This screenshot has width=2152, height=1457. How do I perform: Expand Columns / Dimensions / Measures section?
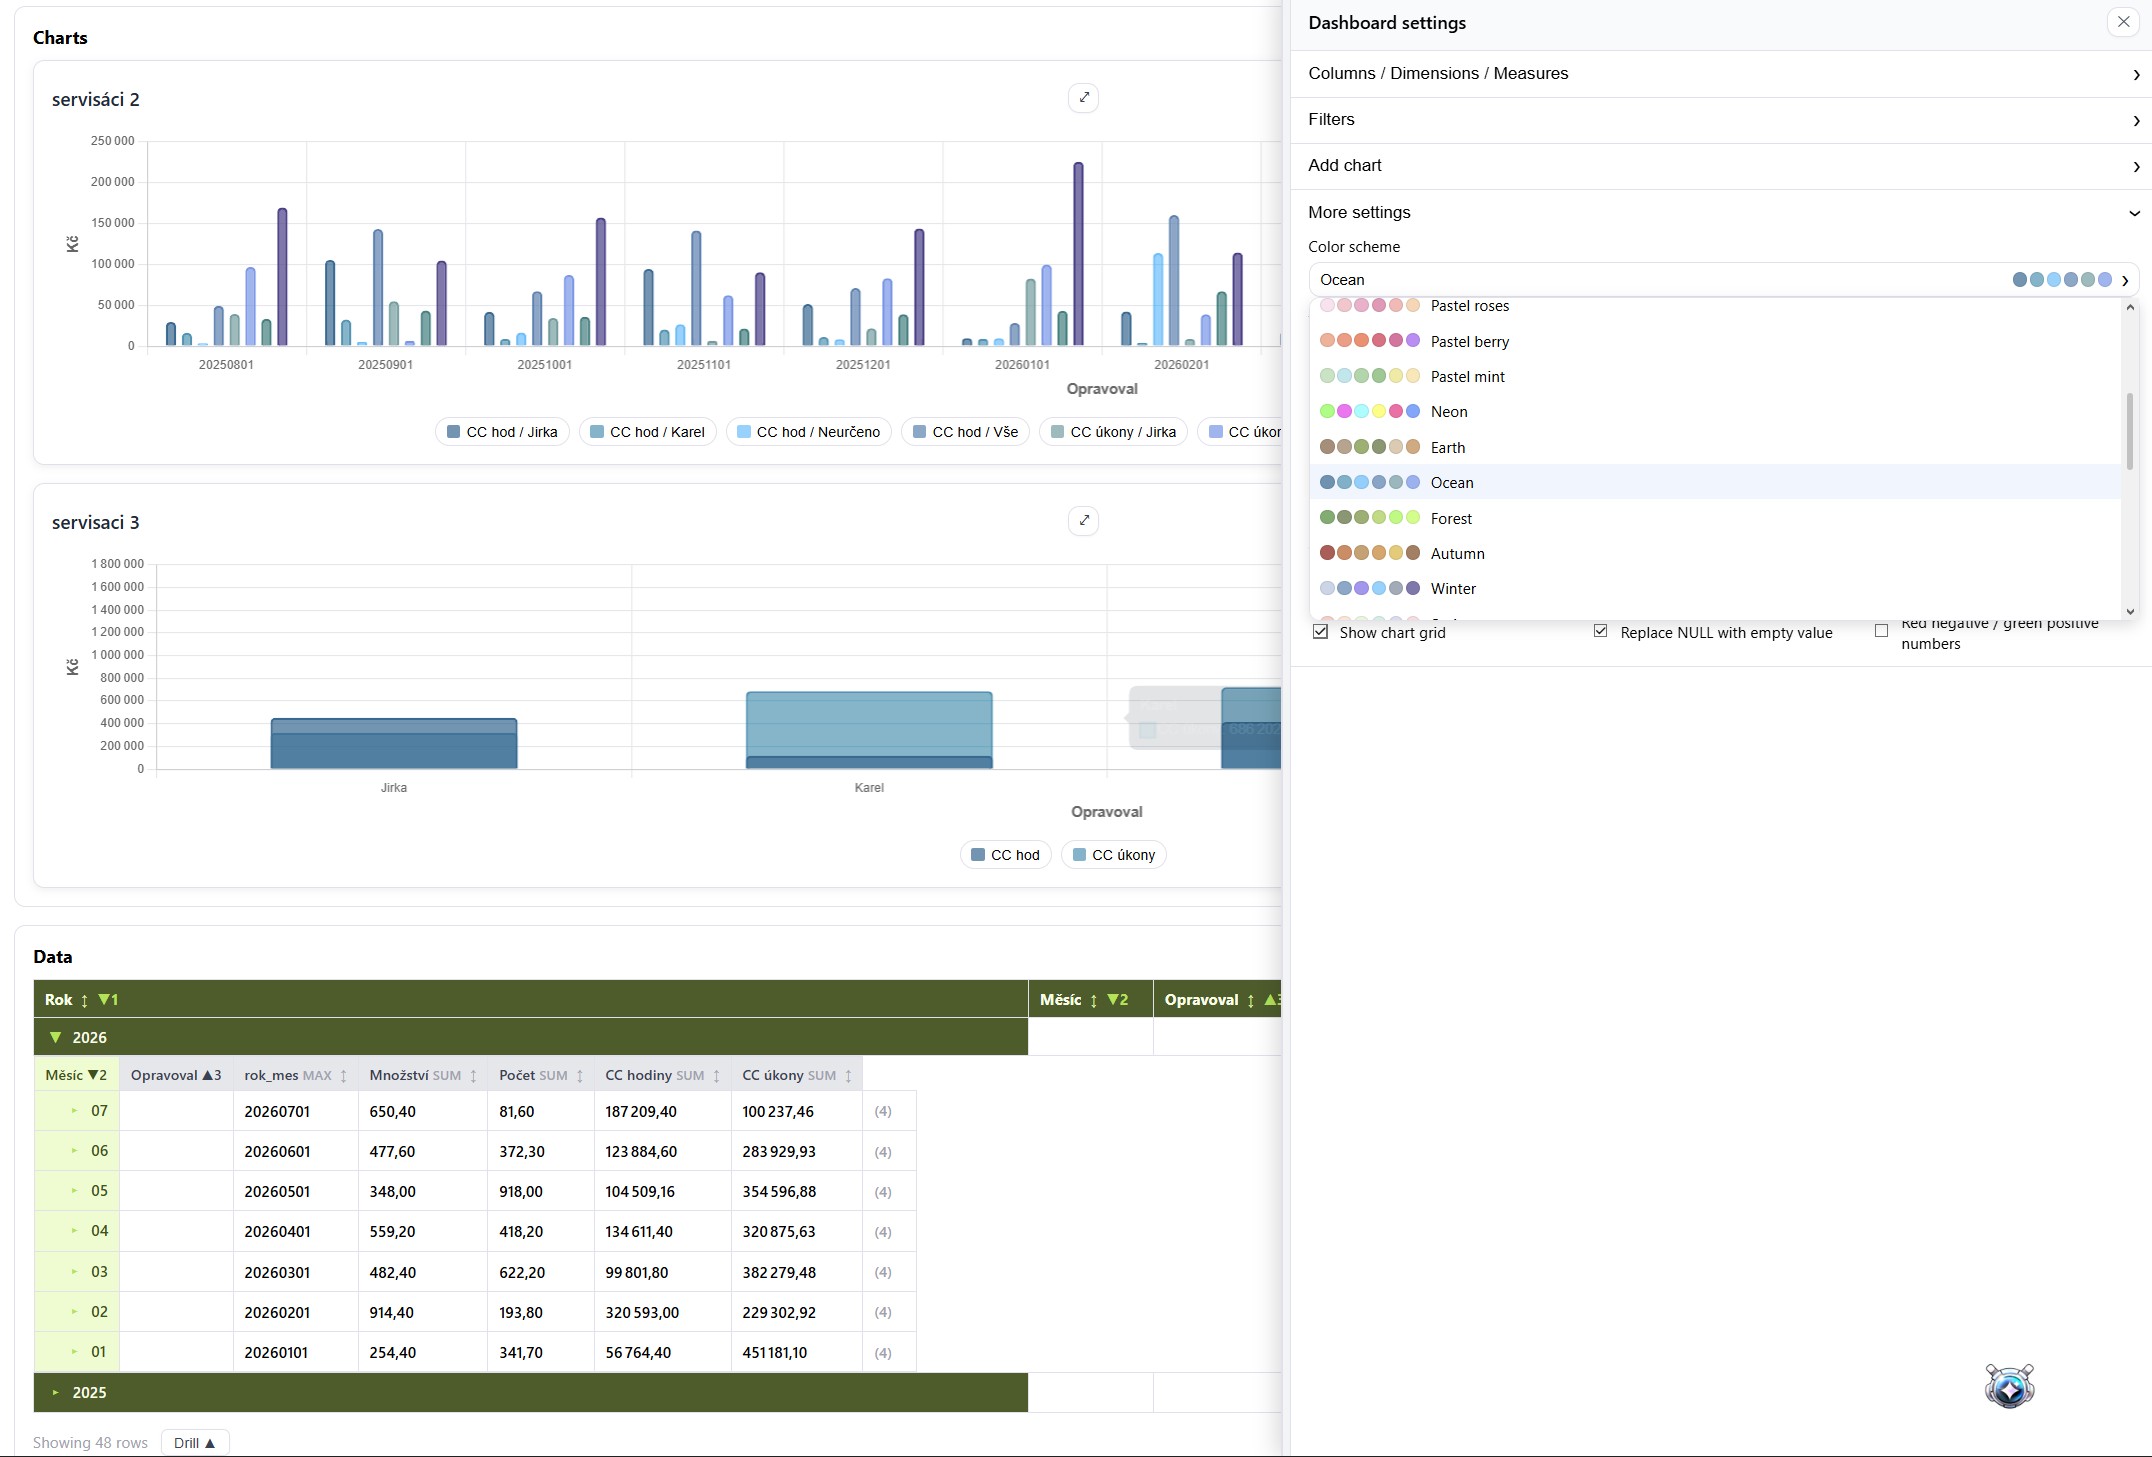tap(1720, 74)
